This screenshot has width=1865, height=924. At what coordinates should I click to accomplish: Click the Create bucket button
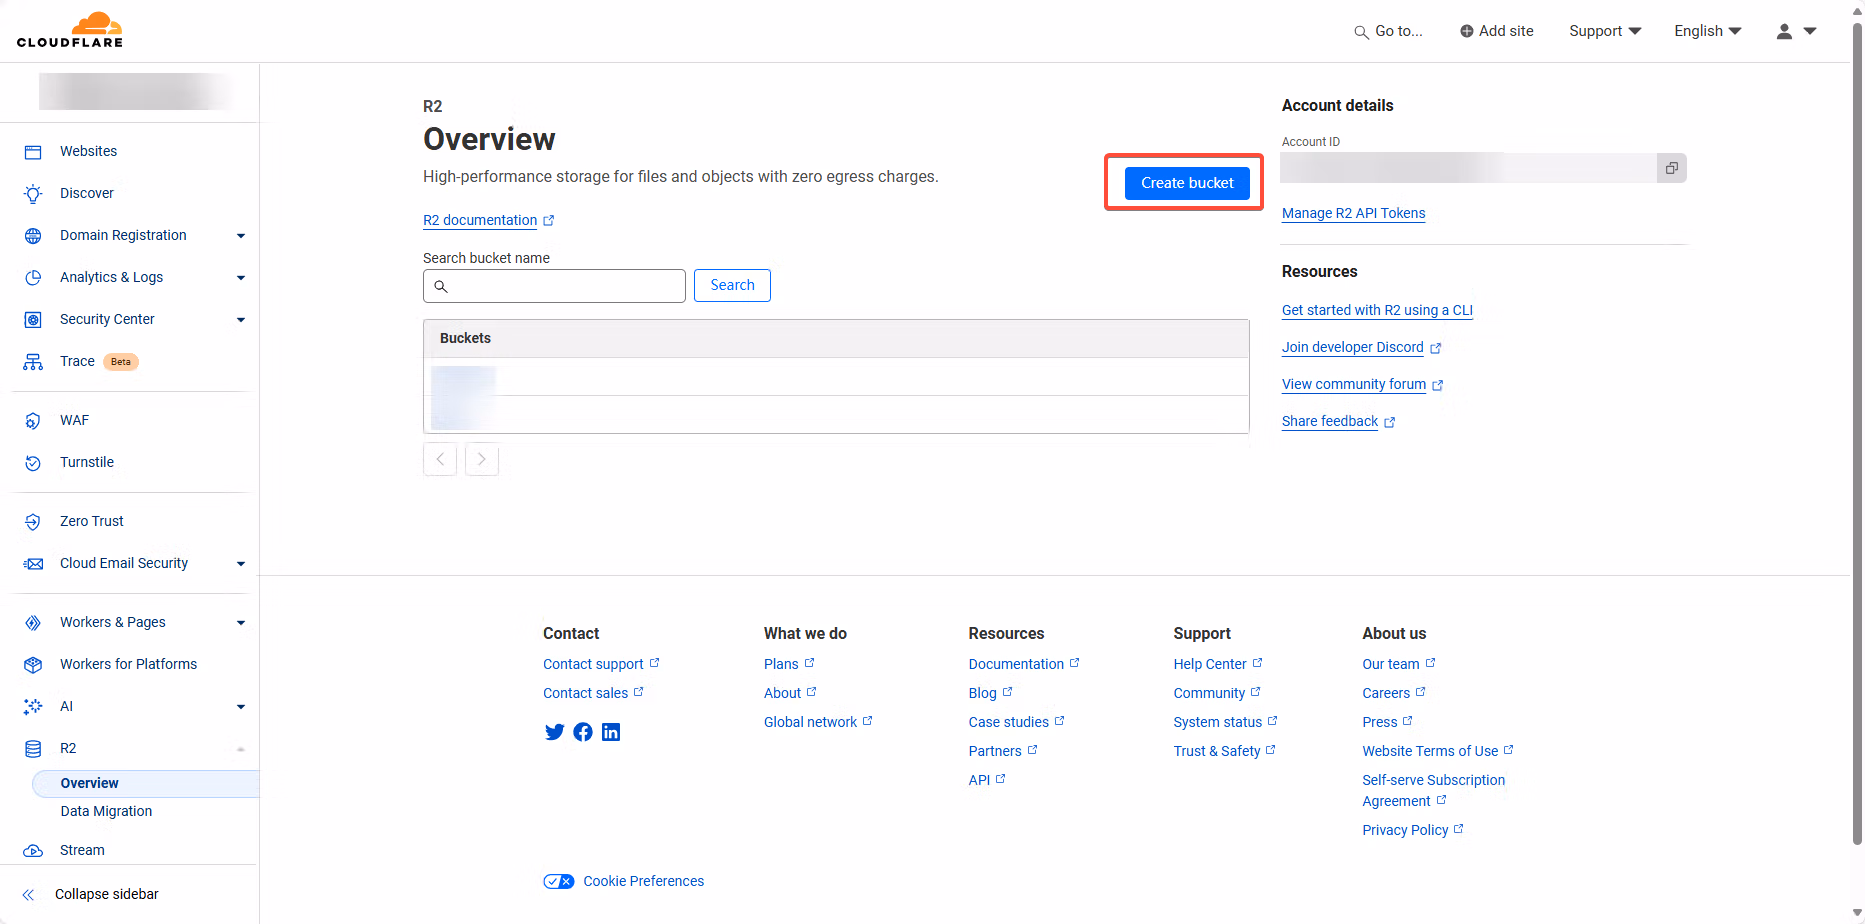(1187, 183)
